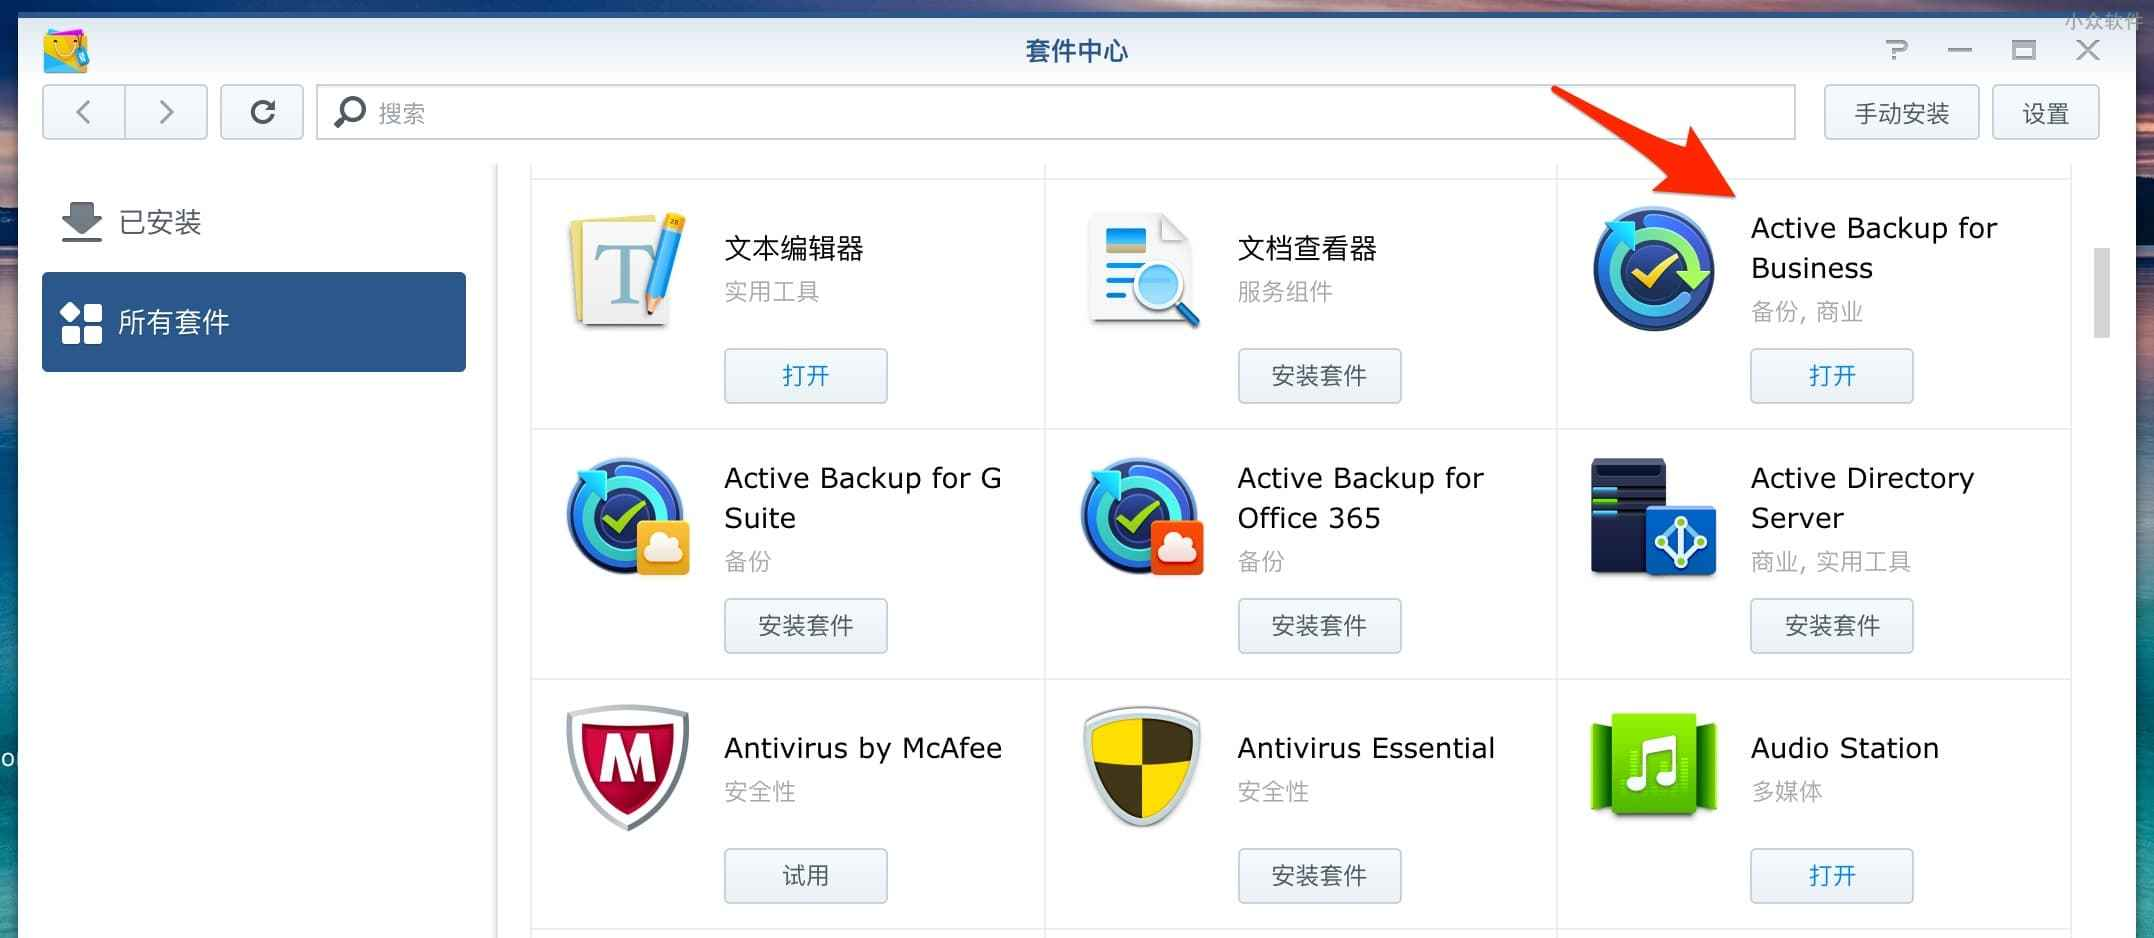Click the Document Viewer package icon
The image size is (2154, 938).
[x=1143, y=269]
